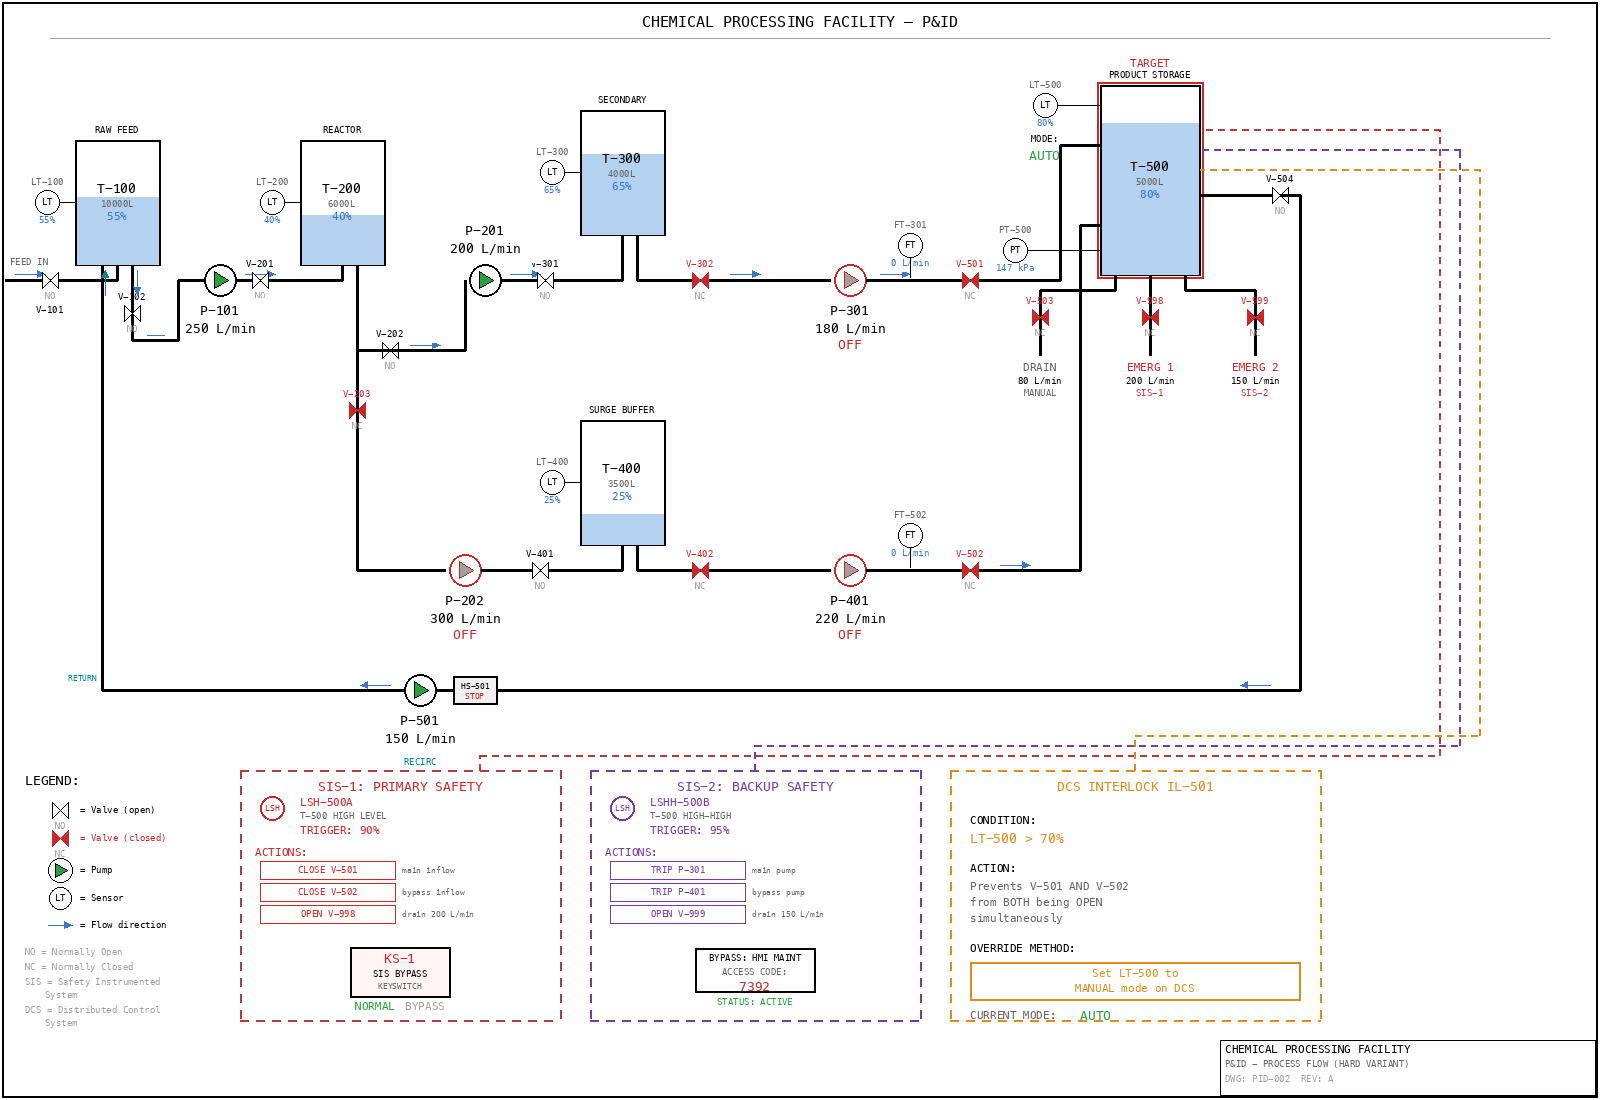Viewport: 1600px width, 1100px height.
Task: Click TRIGGER: 90% in SIS-1
Action: 340,830
